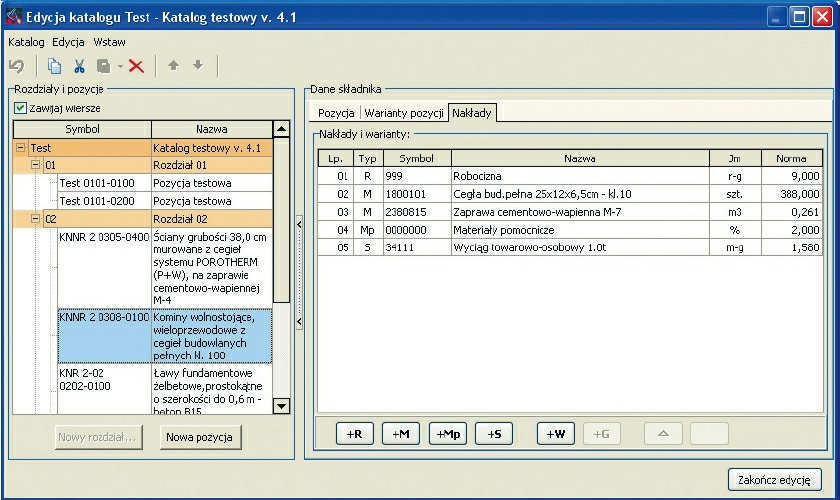840x500 pixels.
Task: Open the Katalog menu
Action: point(26,42)
